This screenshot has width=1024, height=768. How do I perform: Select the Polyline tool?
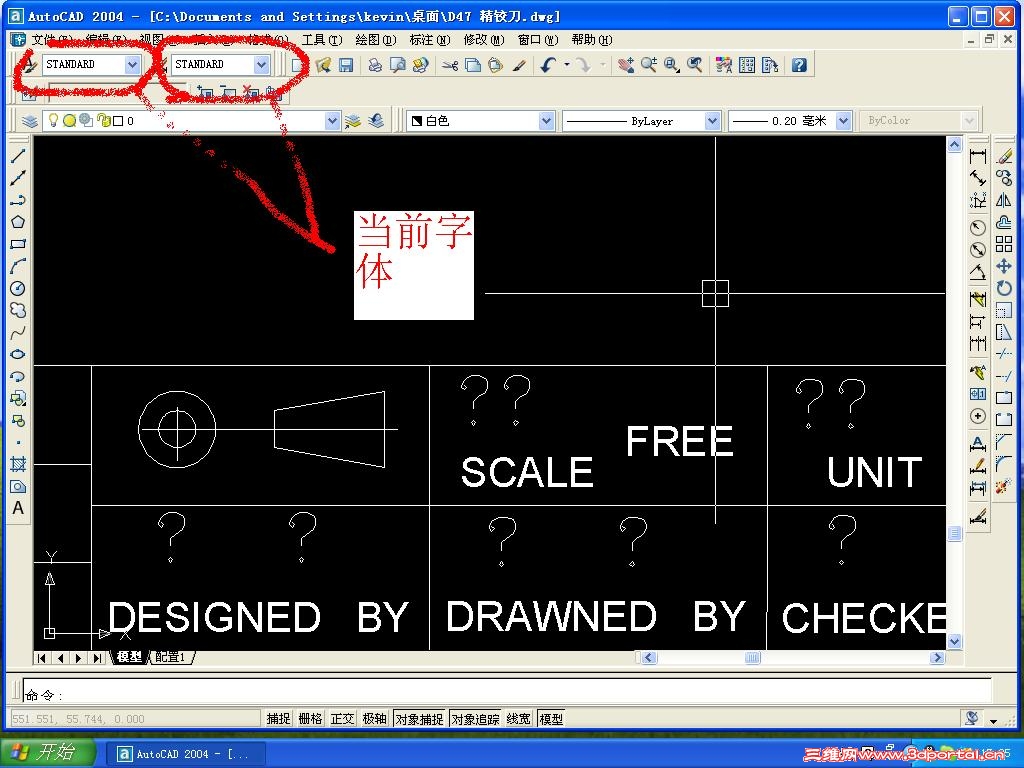point(18,200)
